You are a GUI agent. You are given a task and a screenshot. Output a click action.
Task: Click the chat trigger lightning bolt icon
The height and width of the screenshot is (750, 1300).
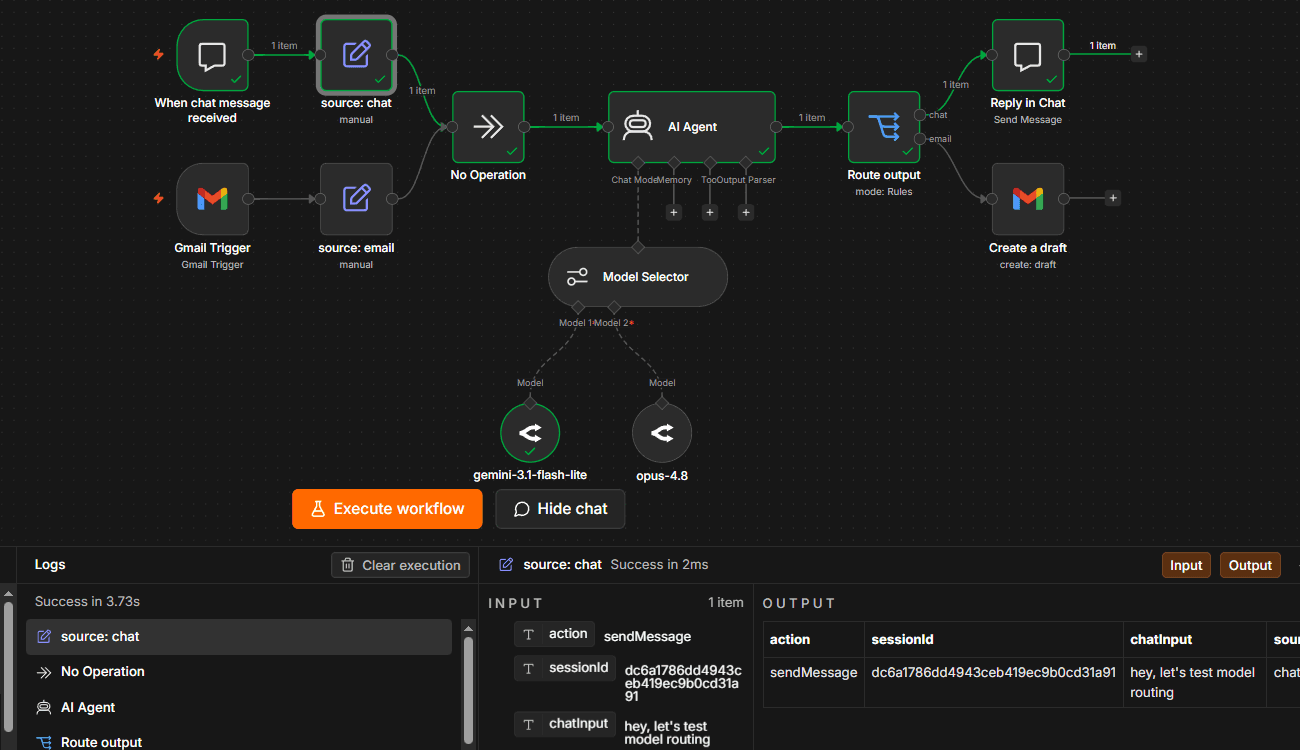158,55
